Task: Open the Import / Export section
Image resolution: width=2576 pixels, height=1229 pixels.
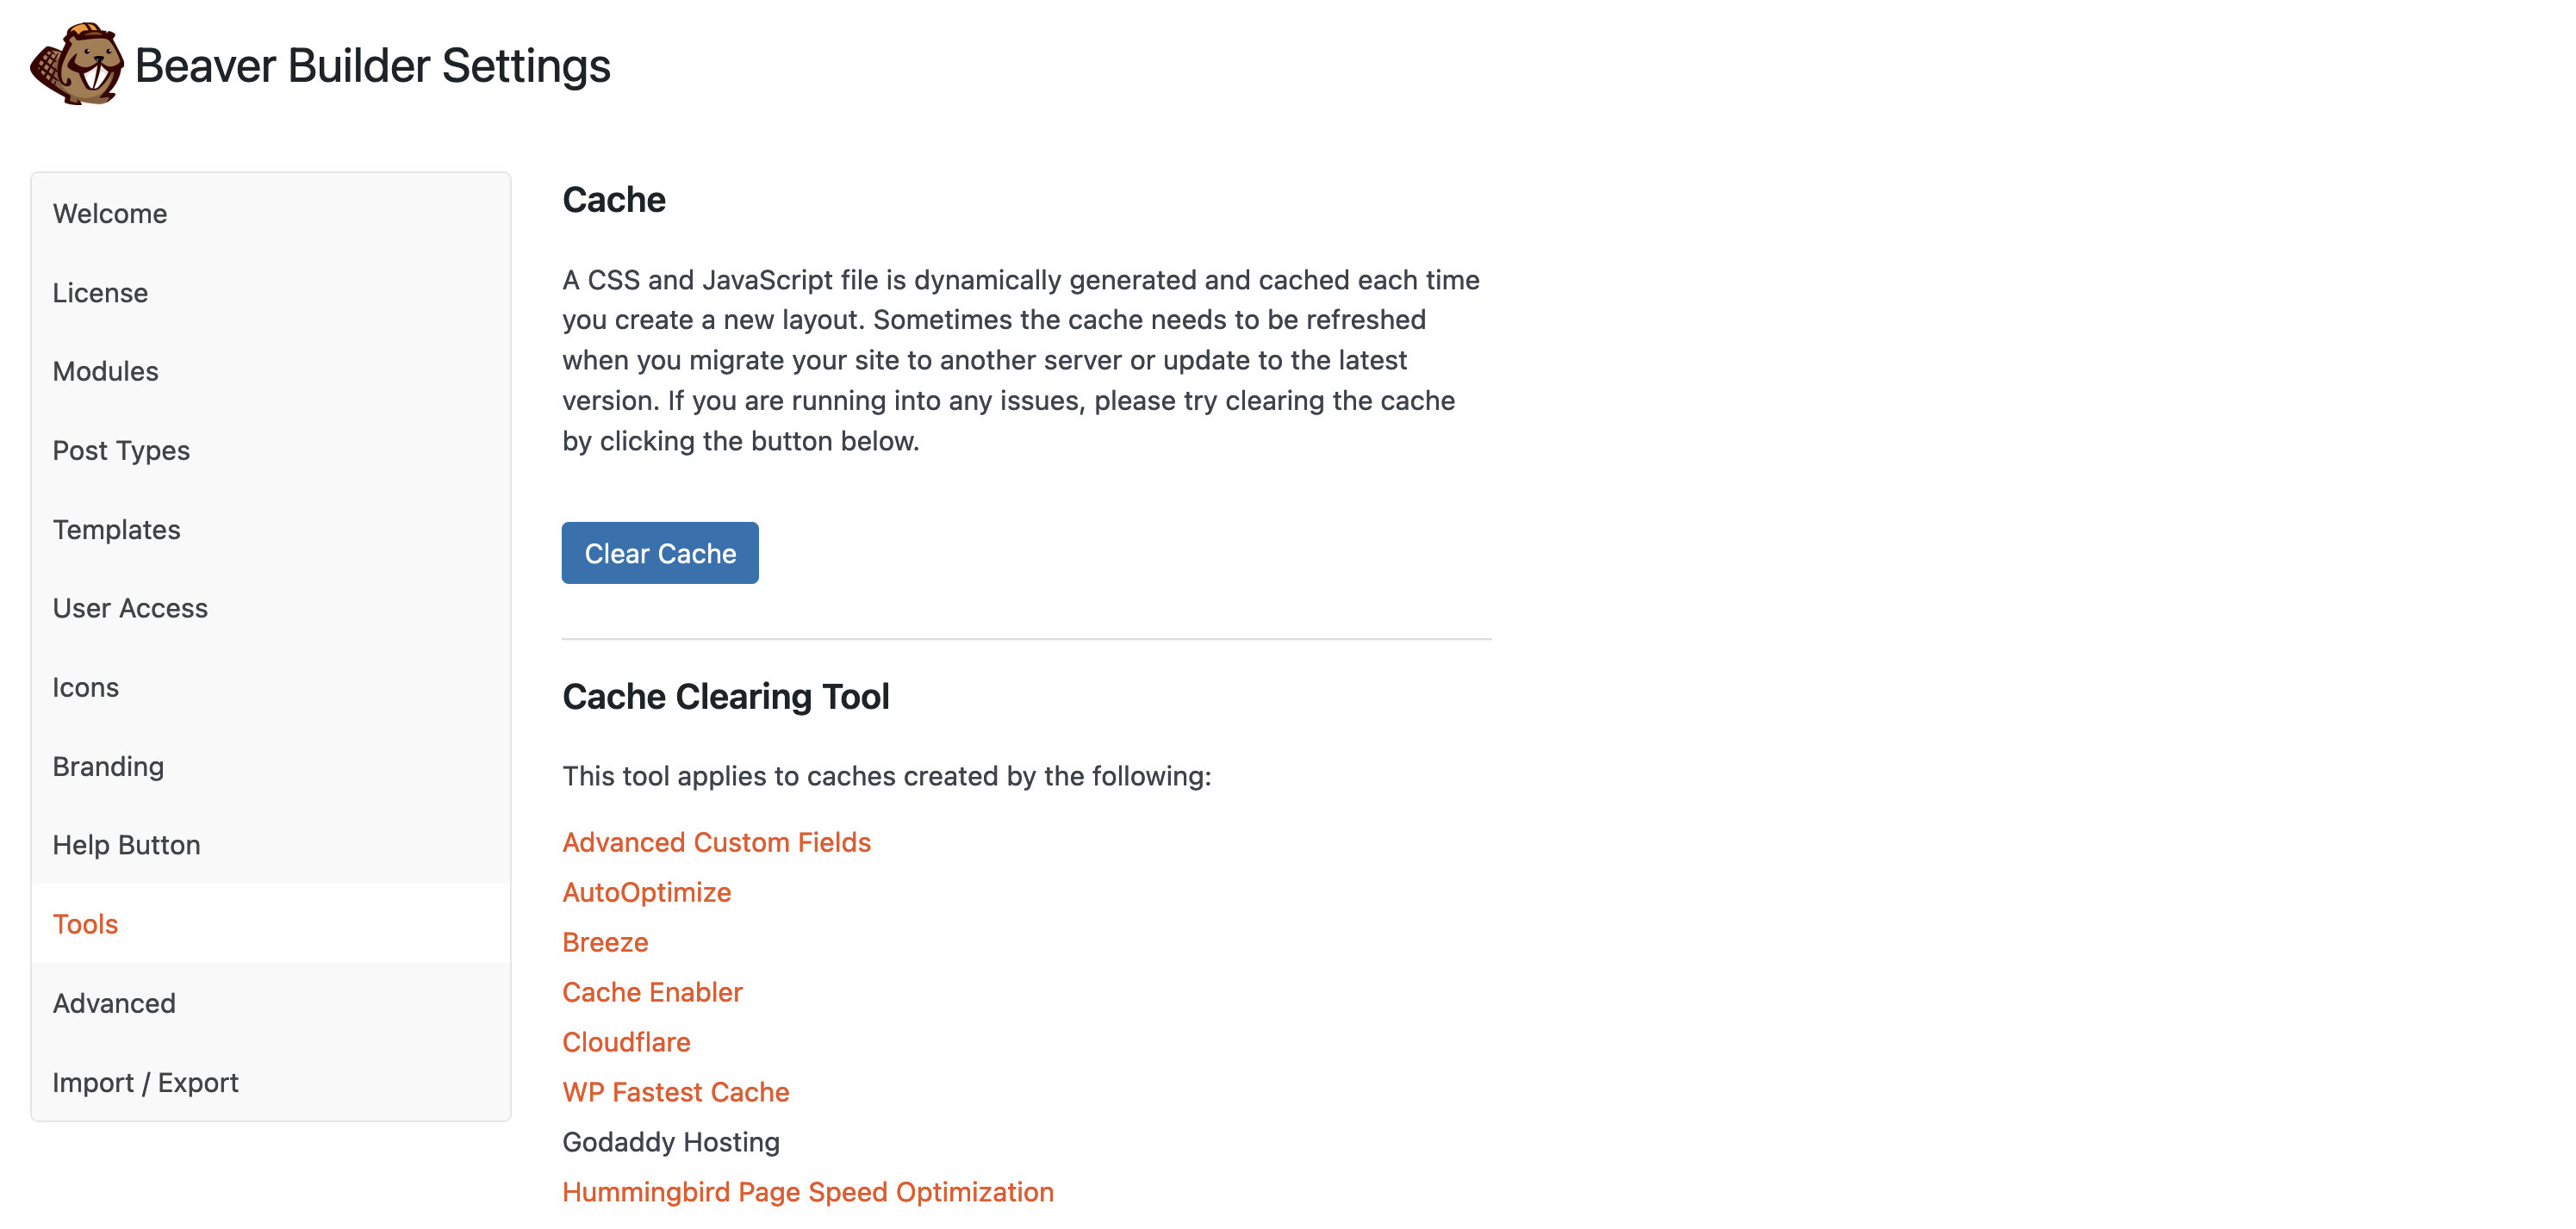Action: (x=146, y=1081)
